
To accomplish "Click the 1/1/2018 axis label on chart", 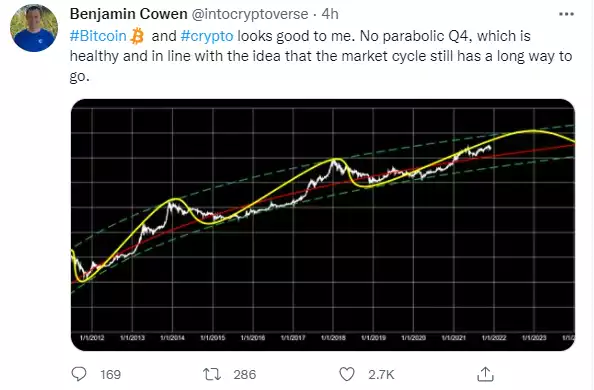I will click(x=333, y=338).
